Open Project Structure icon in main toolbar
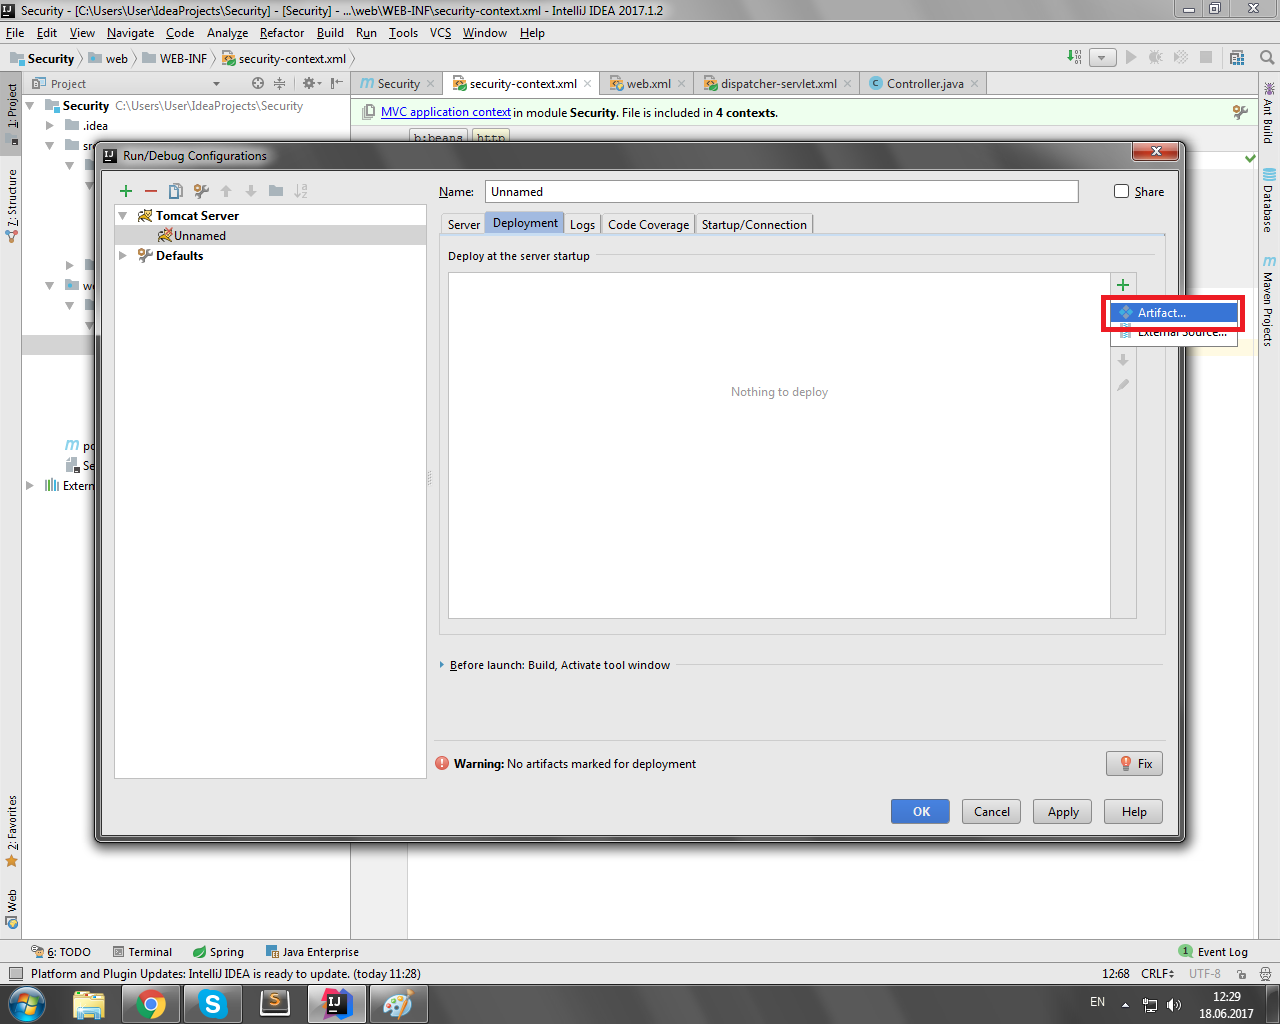1280x1024 pixels. 1237,58
